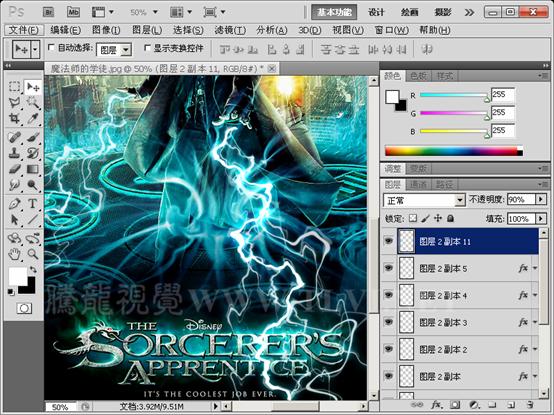The height and width of the screenshot is (415, 554).
Task: Expand effects of 图层 2 副本 4
Action: point(535,295)
